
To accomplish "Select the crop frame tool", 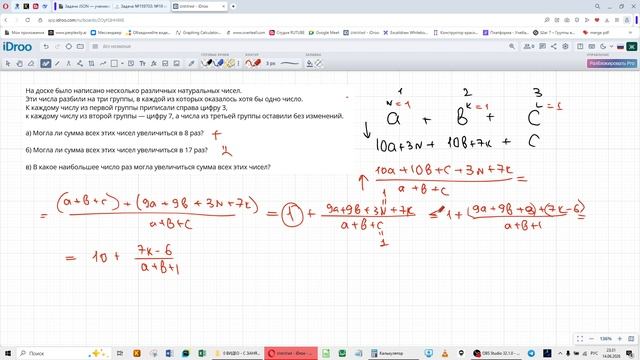I will click(x=91, y=63).
